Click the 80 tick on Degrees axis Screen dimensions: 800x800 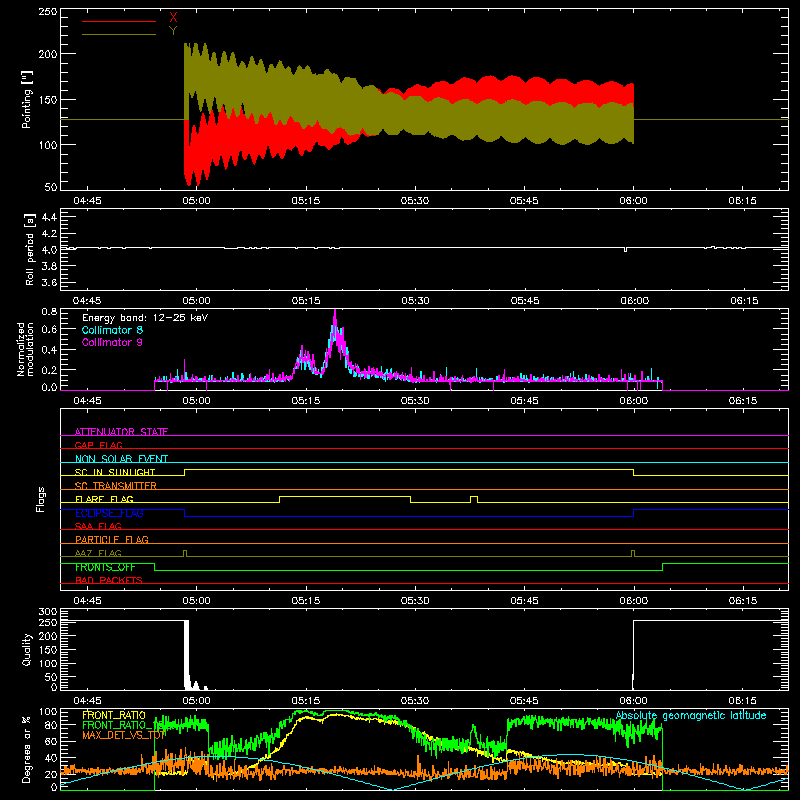[51, 724]
